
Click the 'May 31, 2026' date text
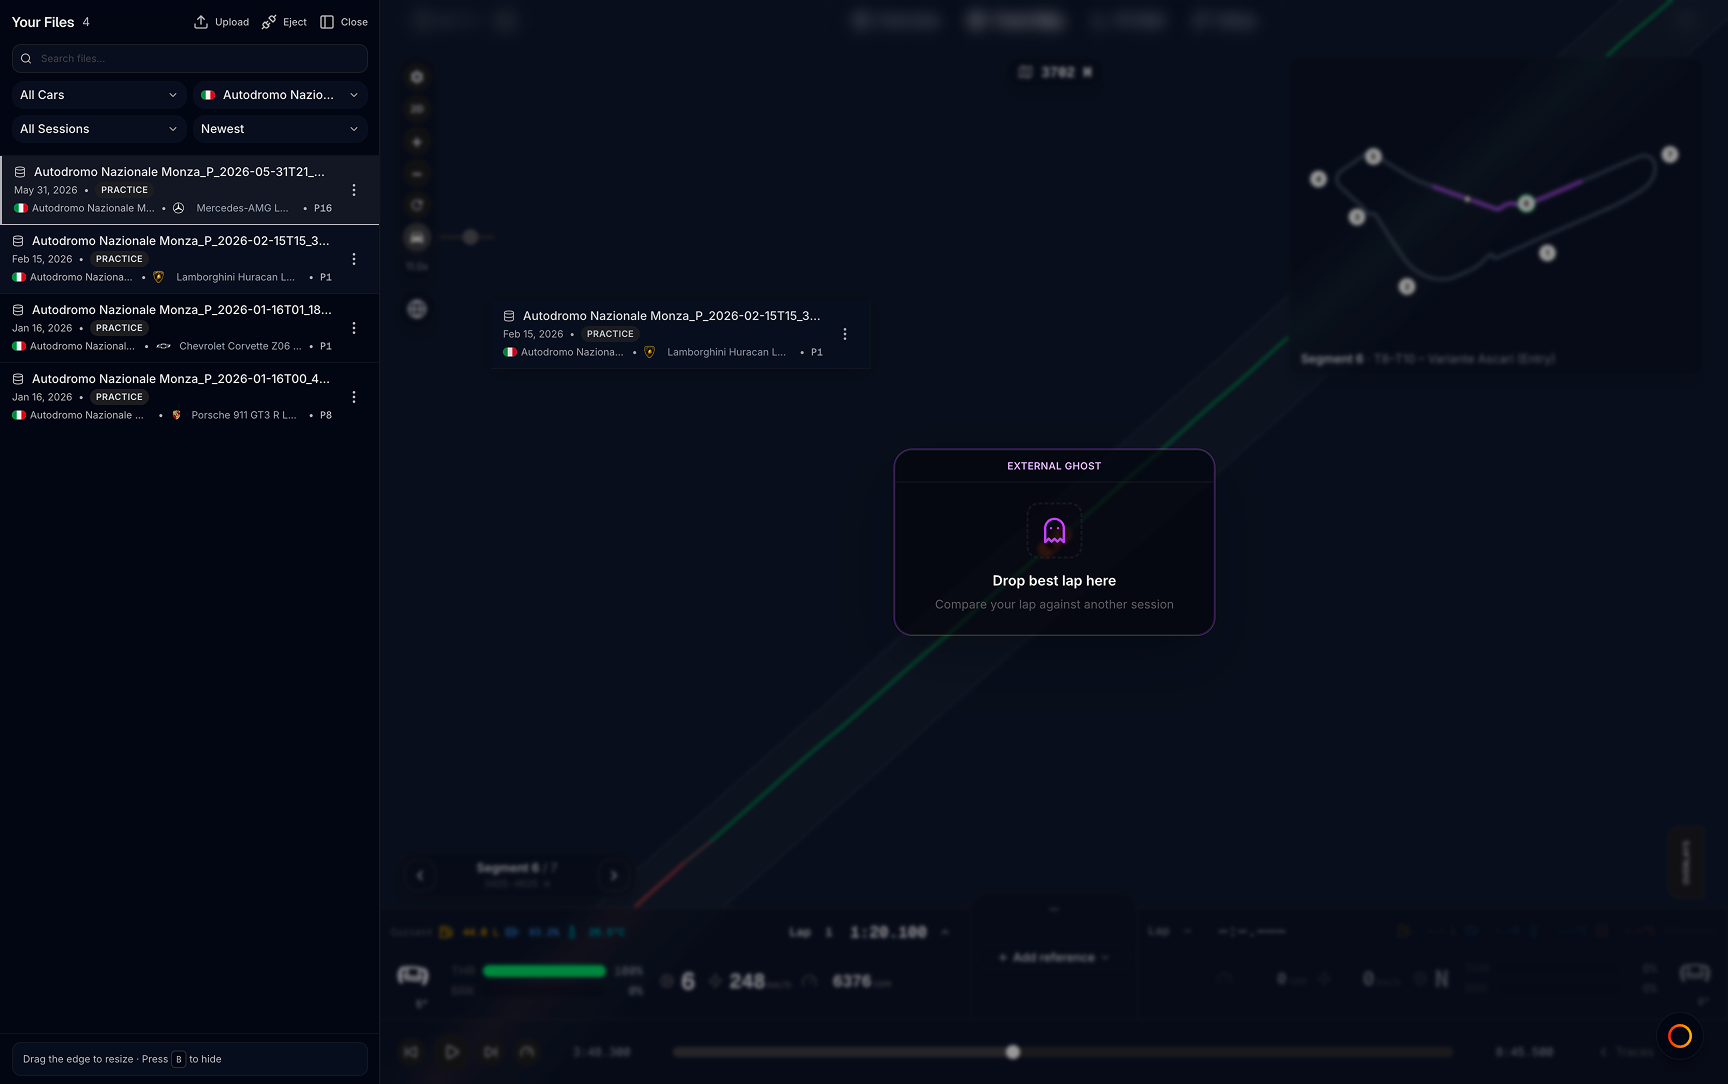(46, 190)
